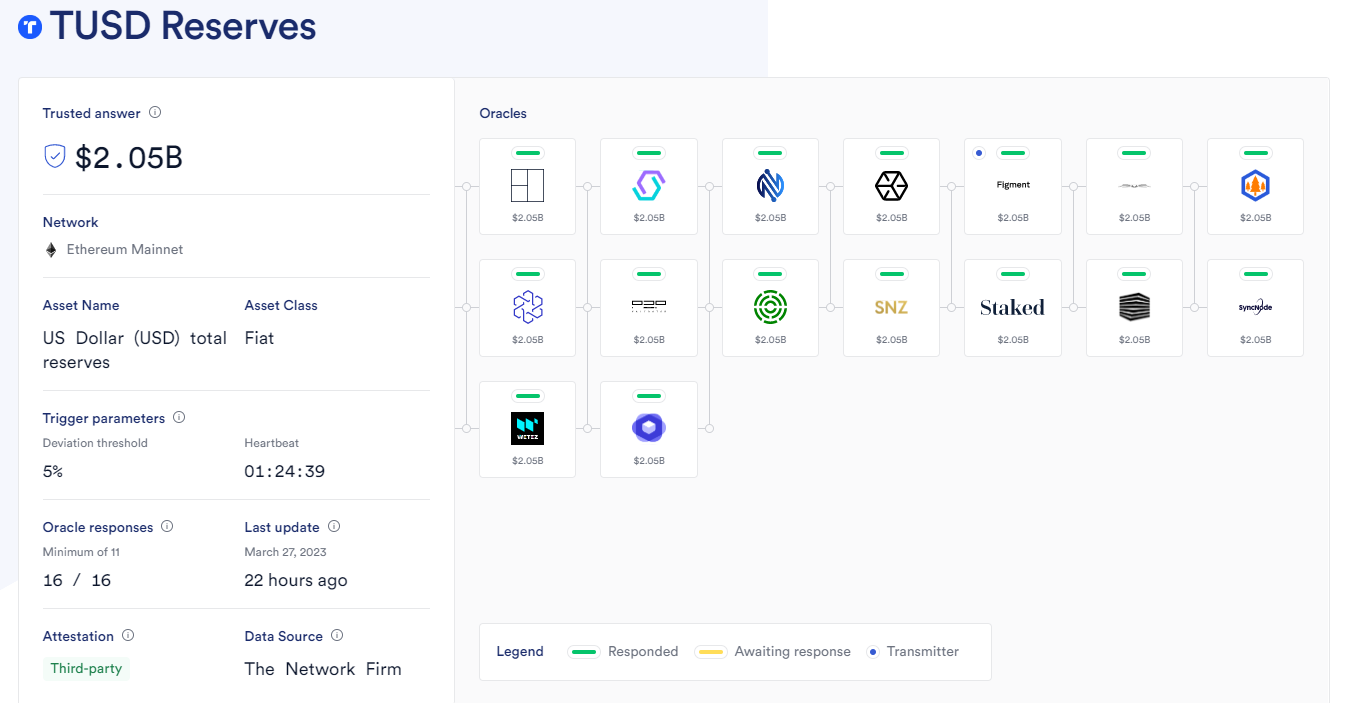Image resolution: width=1348 pixels, height=703 pixels.
Task: Select the oracle with purple-teal hexagon logo
Action: click(649, 185)
